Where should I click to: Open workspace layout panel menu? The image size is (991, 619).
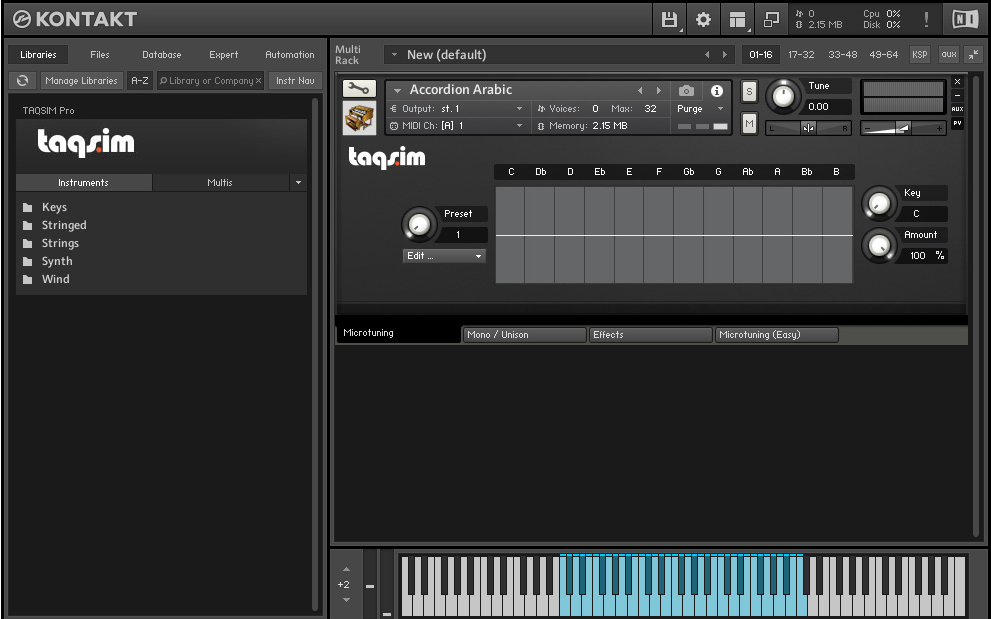point(738,20)
